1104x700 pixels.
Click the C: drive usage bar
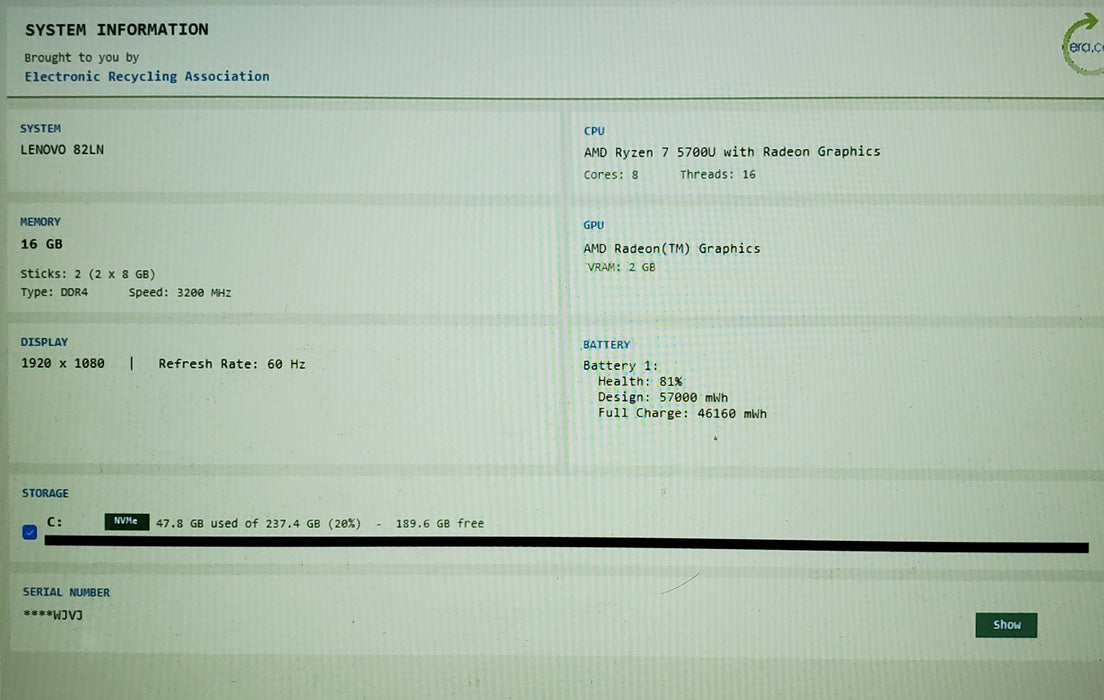(x=566, y=543)
